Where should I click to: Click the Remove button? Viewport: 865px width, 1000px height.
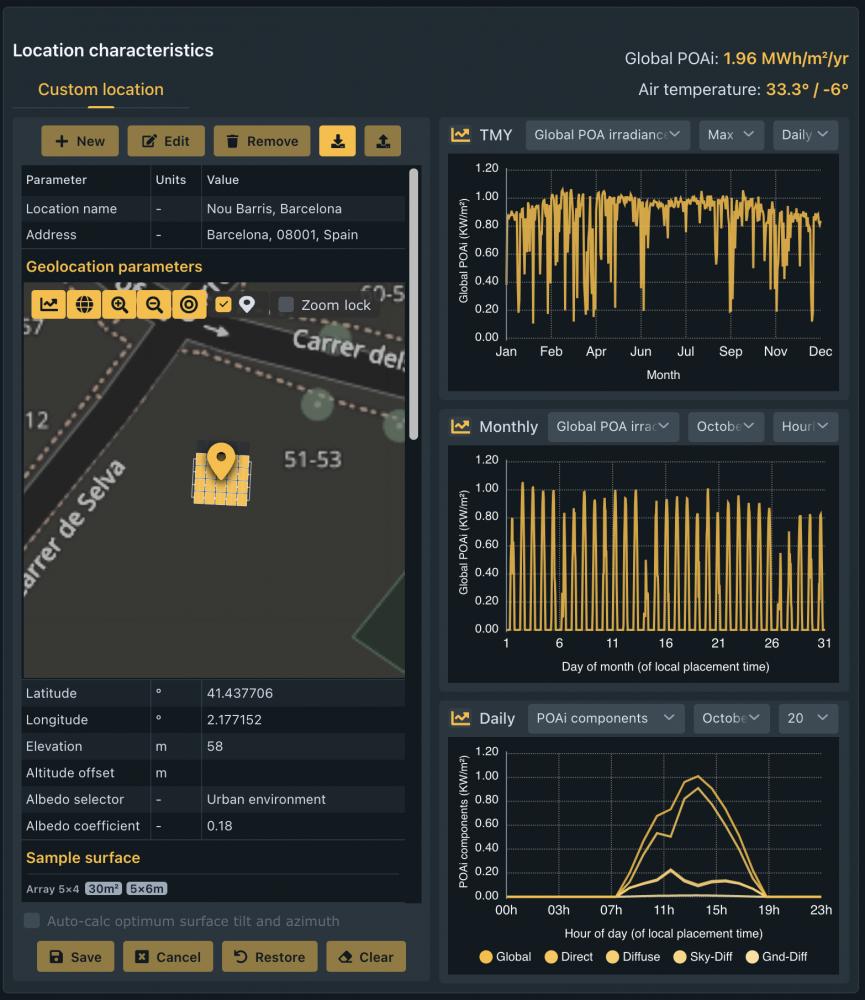262,141
